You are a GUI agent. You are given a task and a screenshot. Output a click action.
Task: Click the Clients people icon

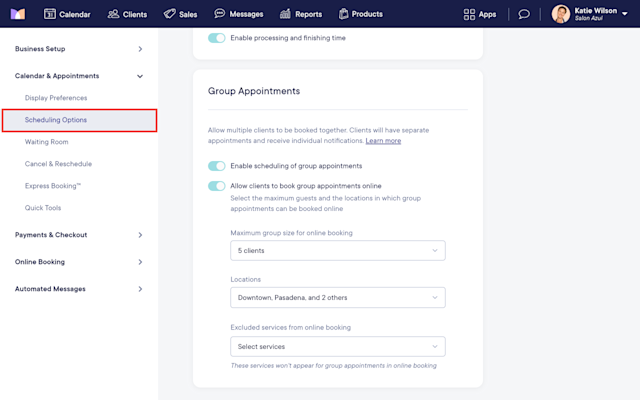coord(113,14)
